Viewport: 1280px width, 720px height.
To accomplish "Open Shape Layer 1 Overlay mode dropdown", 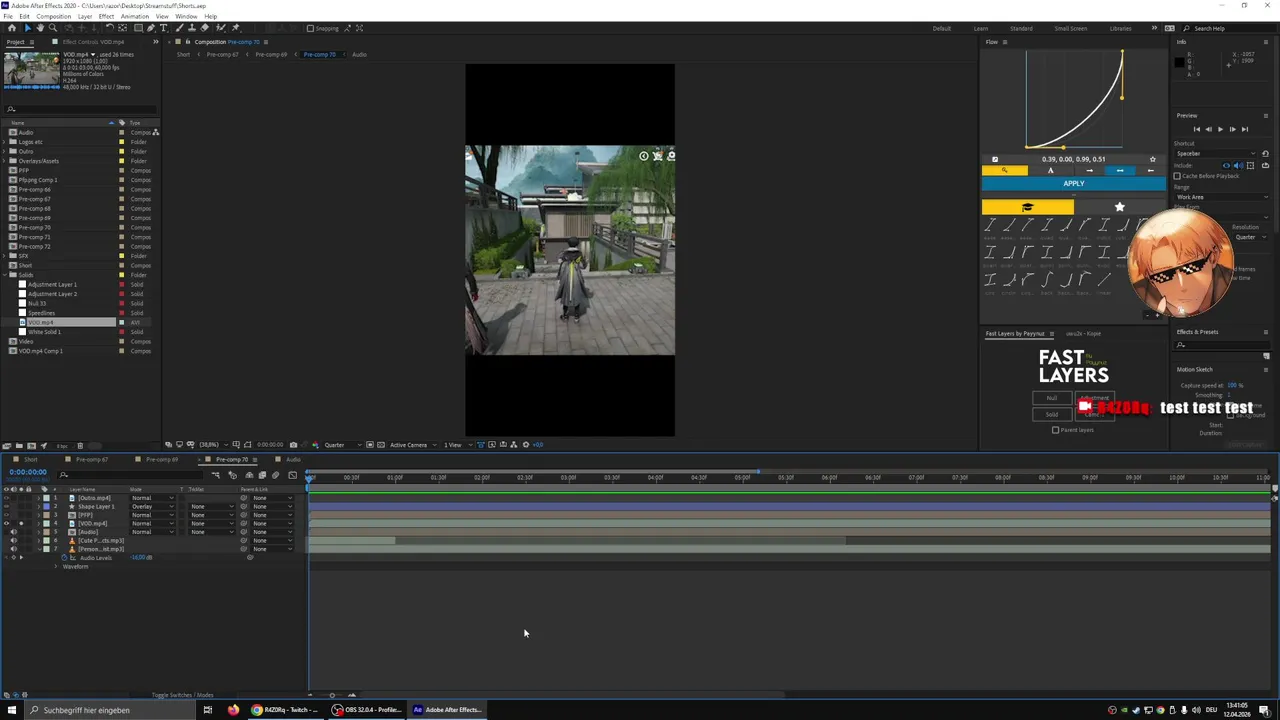I will coord(153,506).
